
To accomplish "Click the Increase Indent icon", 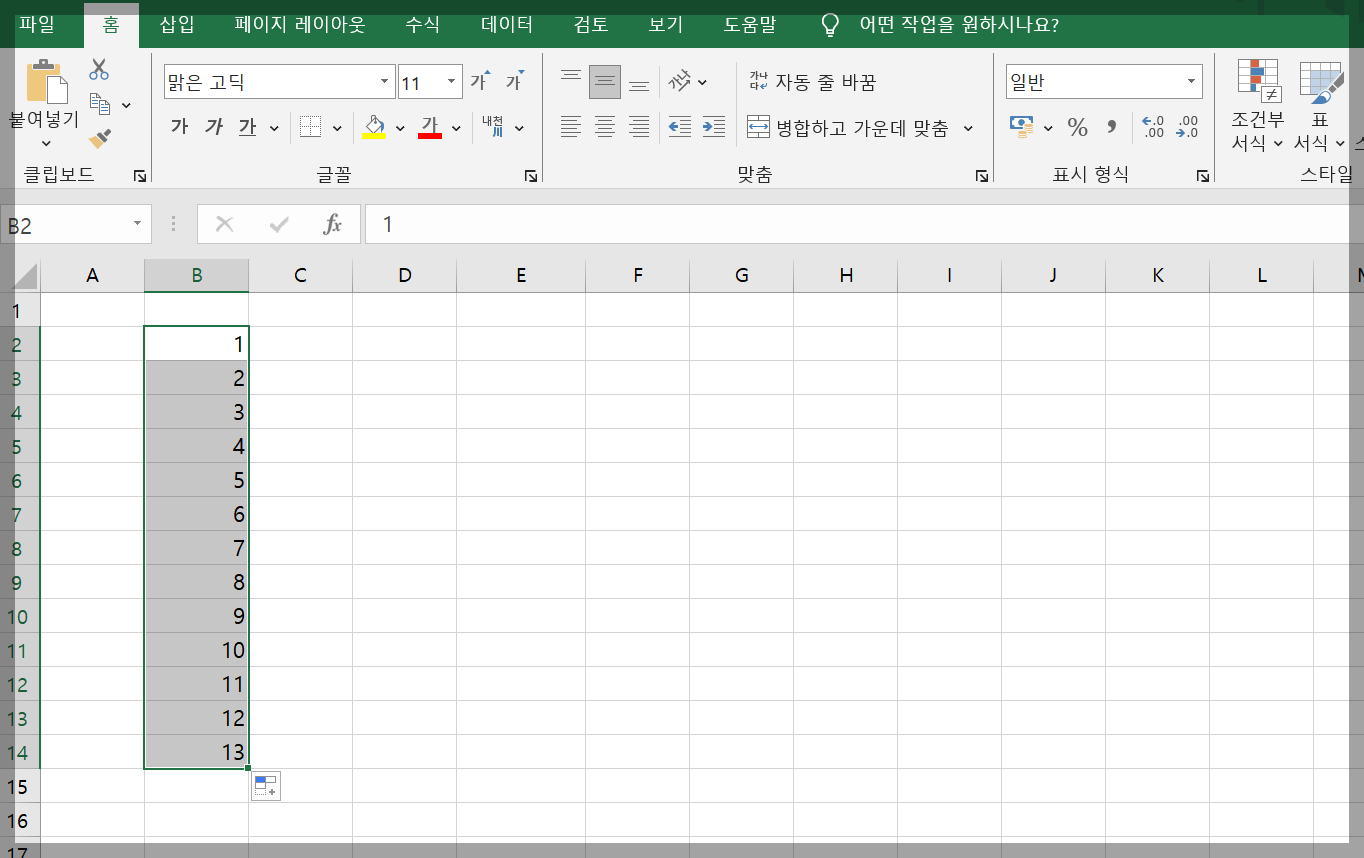I will tap(712, 128).
